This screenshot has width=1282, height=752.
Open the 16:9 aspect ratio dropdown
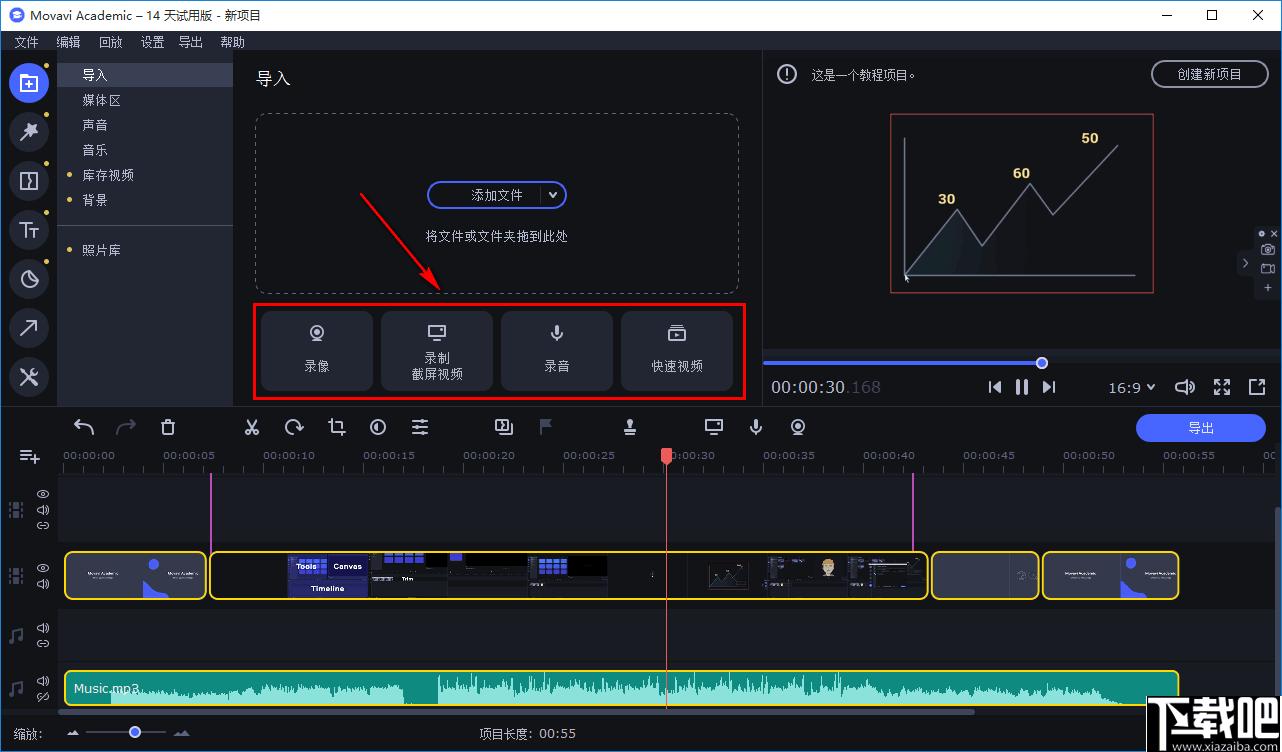1132,387
